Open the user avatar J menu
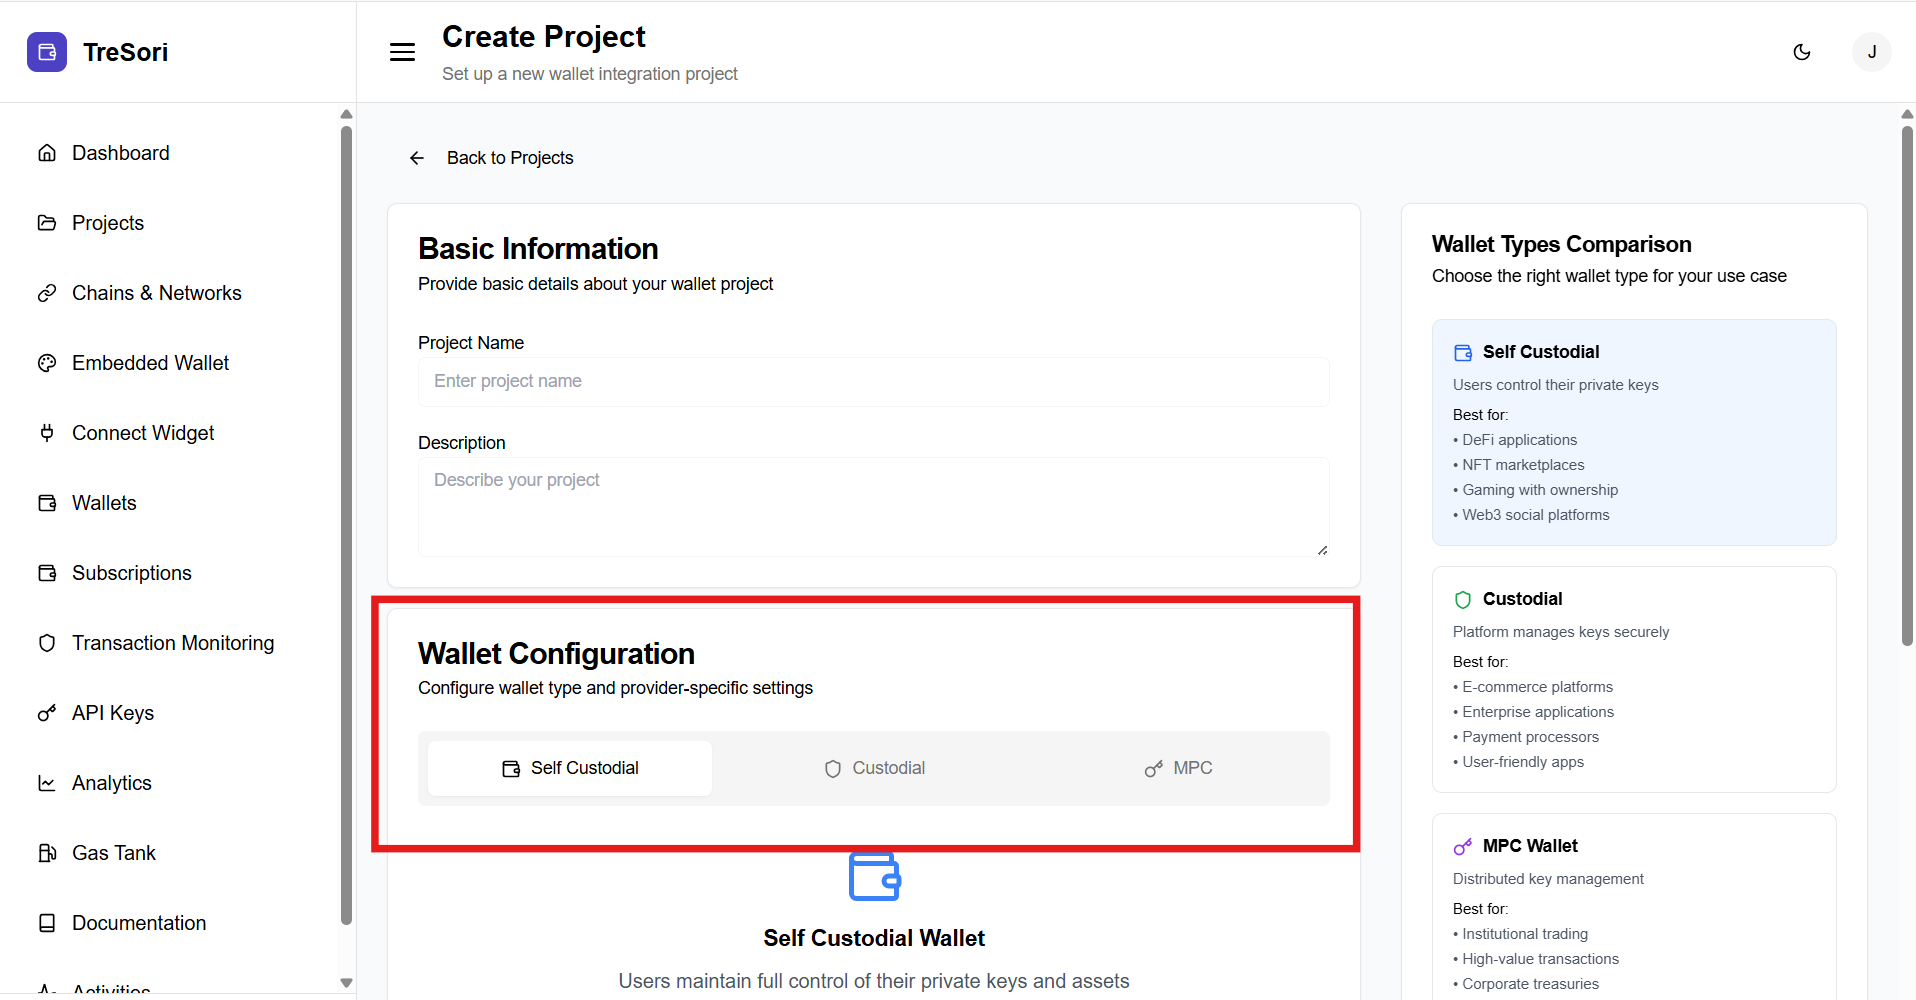The height and width of the screenshot is (1000, 1916). click(1871, 52)
